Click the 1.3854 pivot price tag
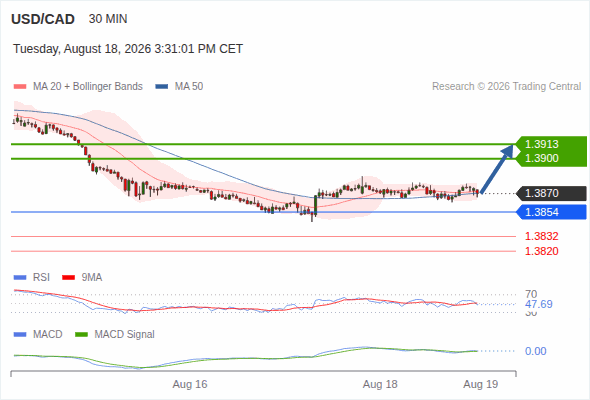590x400 pixels. click(552, 212)
